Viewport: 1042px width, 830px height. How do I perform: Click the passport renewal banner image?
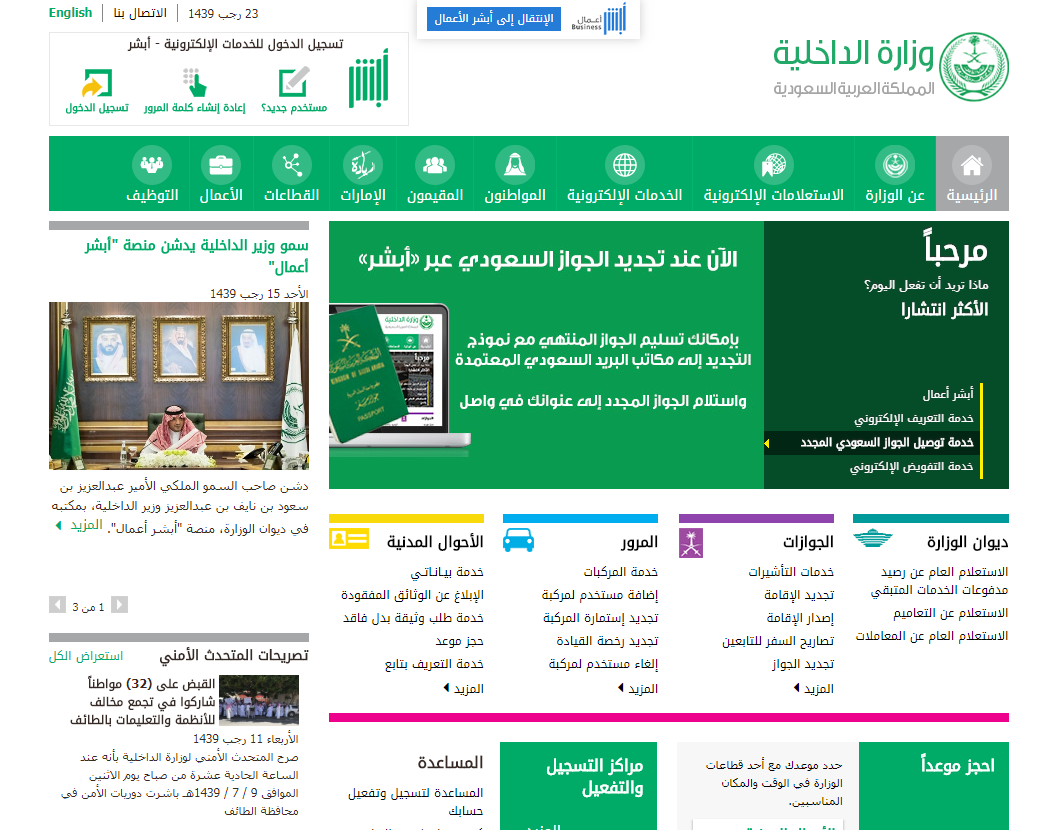tap(546, 355)
